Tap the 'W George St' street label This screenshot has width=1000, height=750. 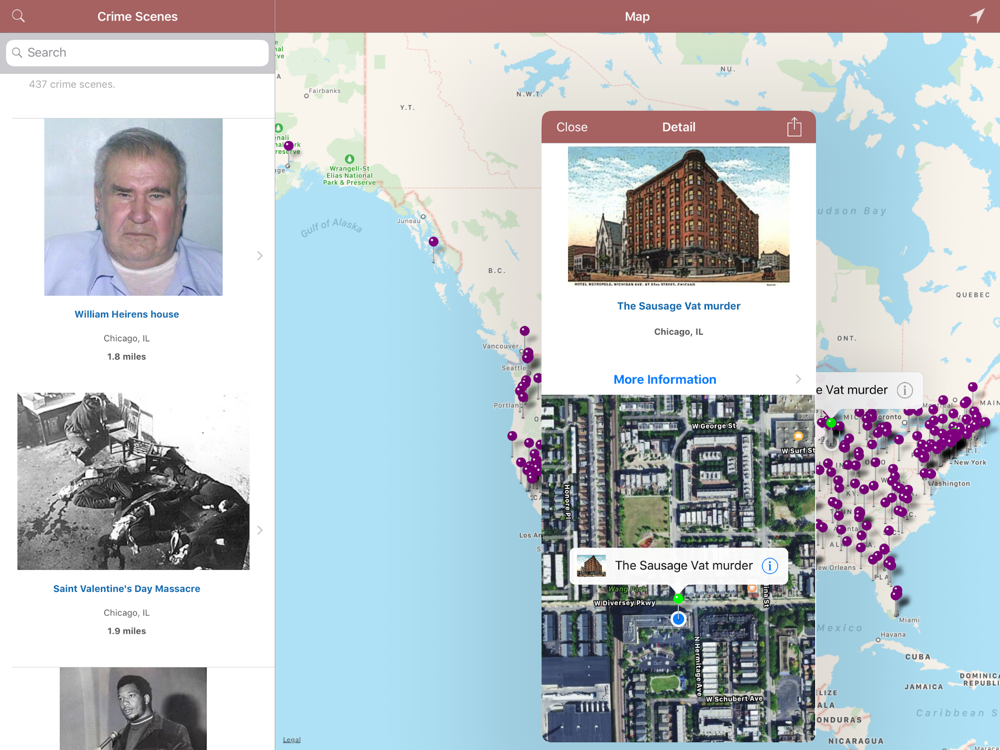[x=714, y=425]
